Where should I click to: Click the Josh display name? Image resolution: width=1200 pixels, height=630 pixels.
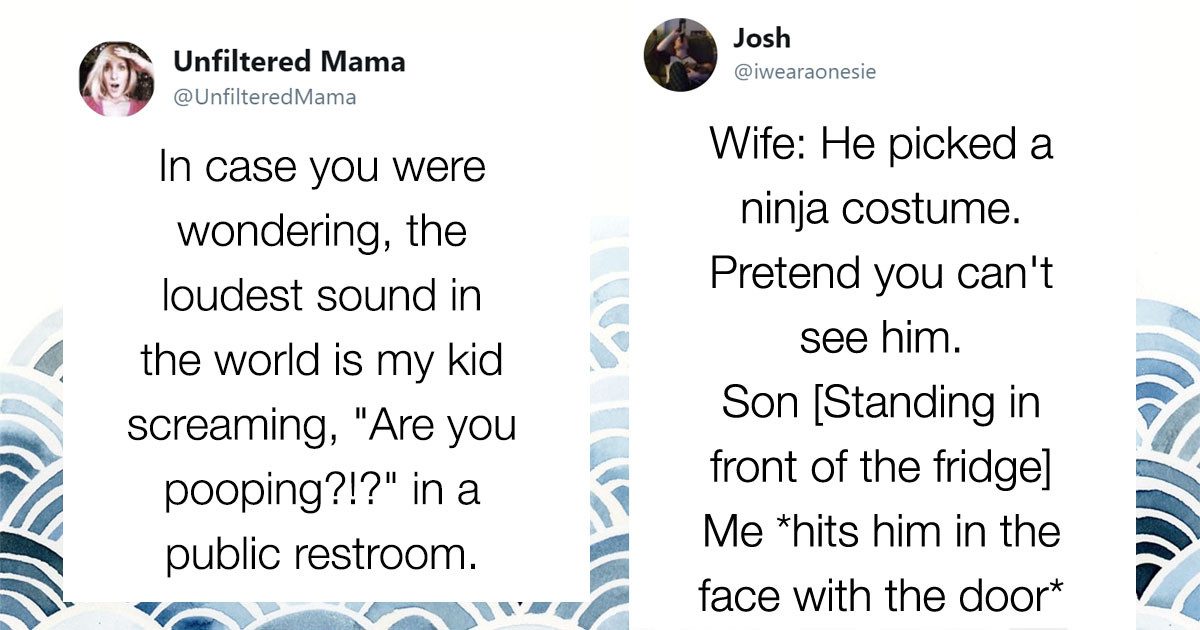[761, 38]
